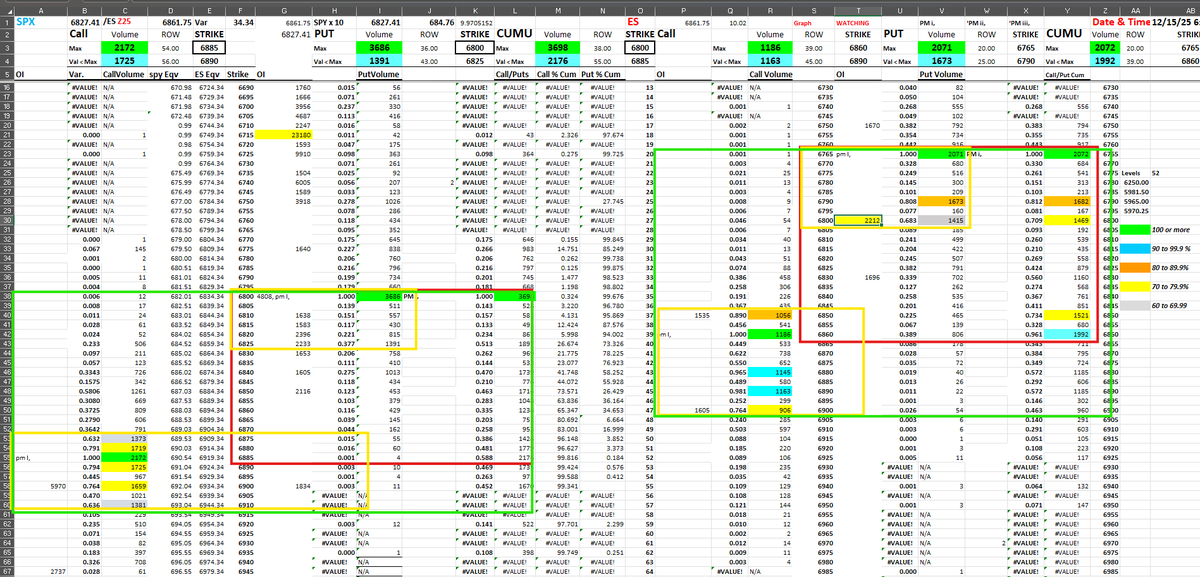Click the yellow '70 to 79.9%' legend swatch
Viewport: 1200px width, 577px height.
click(1134, 285)
